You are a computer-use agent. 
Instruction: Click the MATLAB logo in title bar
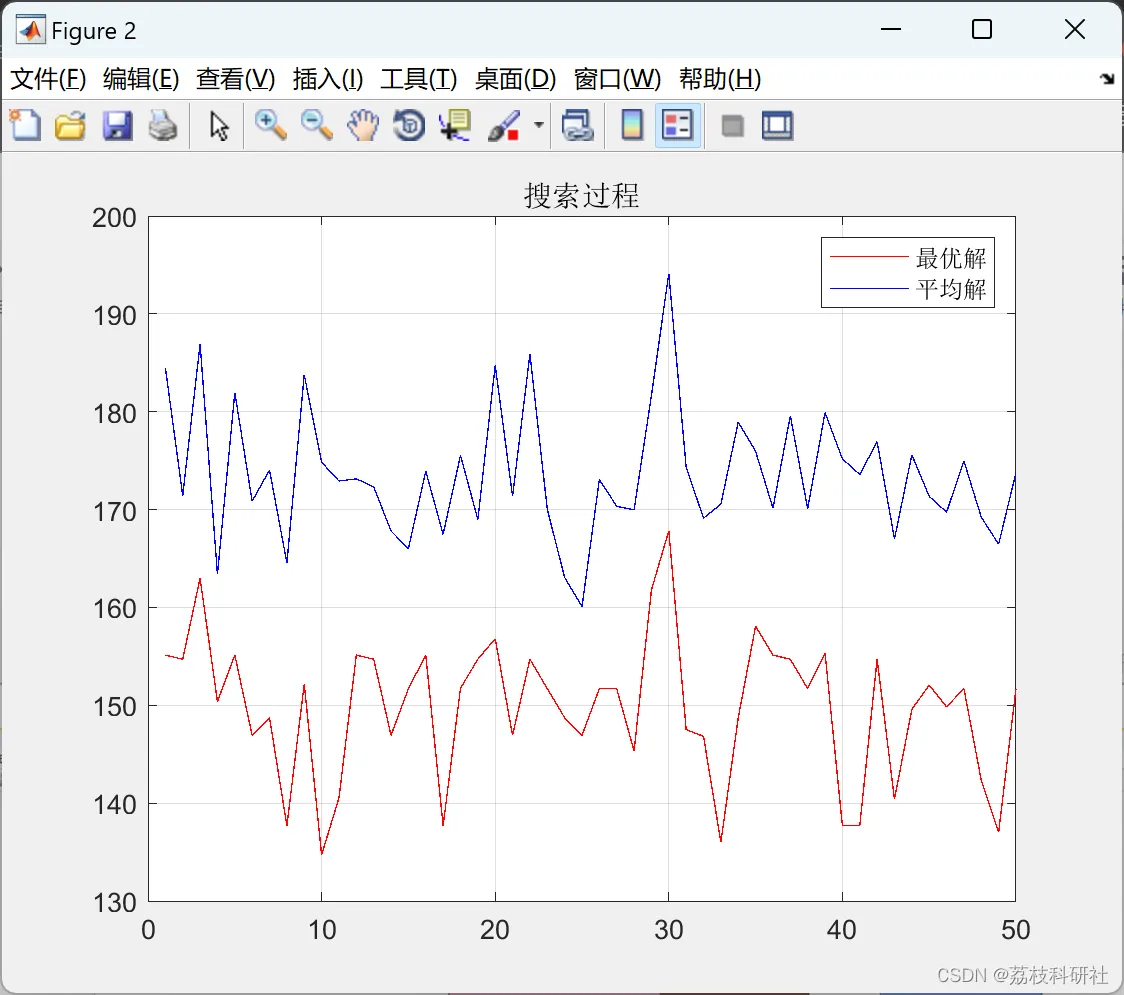pyautogui.click(x=31, y=30)
